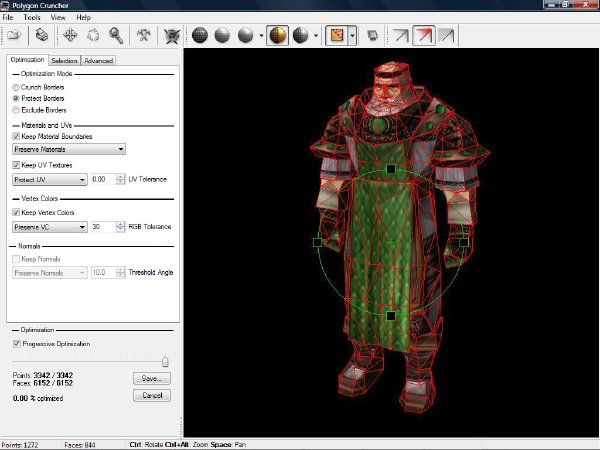Toggle Keep UV Textures checkbox
Viewport: 600px width, 450px height.
pyautogui.click(x=16, y=165)
